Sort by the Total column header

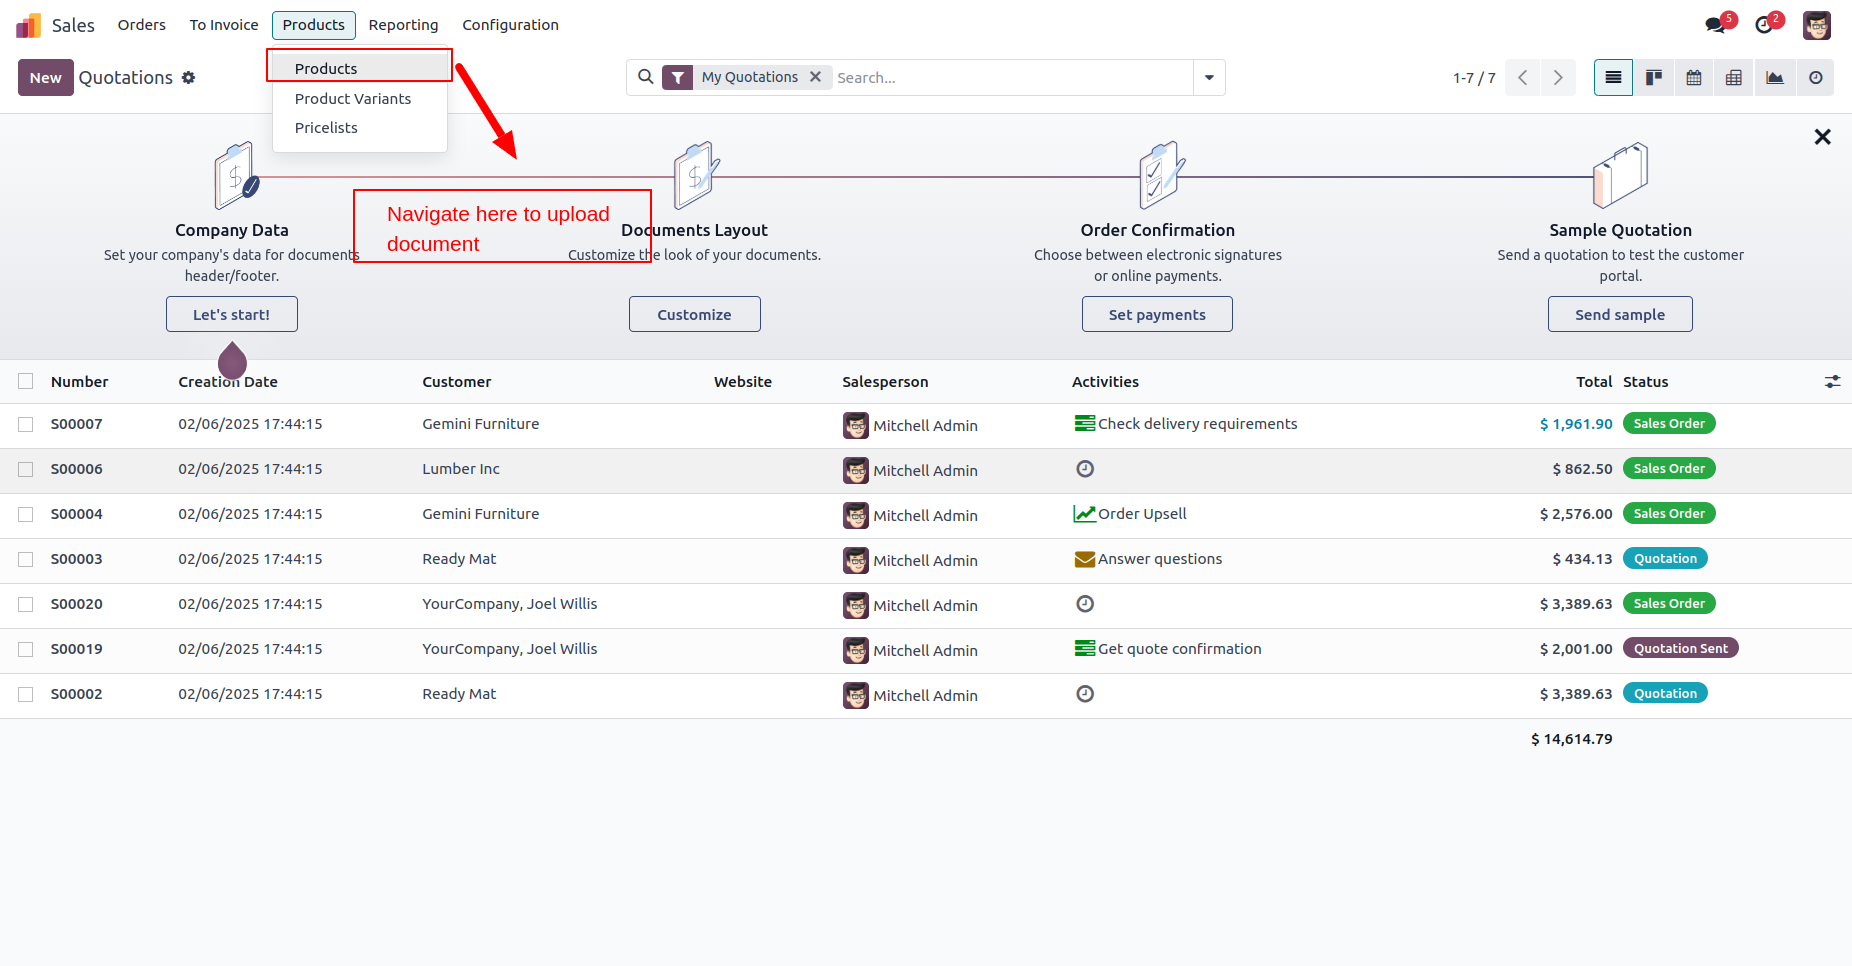point(1594,382)
